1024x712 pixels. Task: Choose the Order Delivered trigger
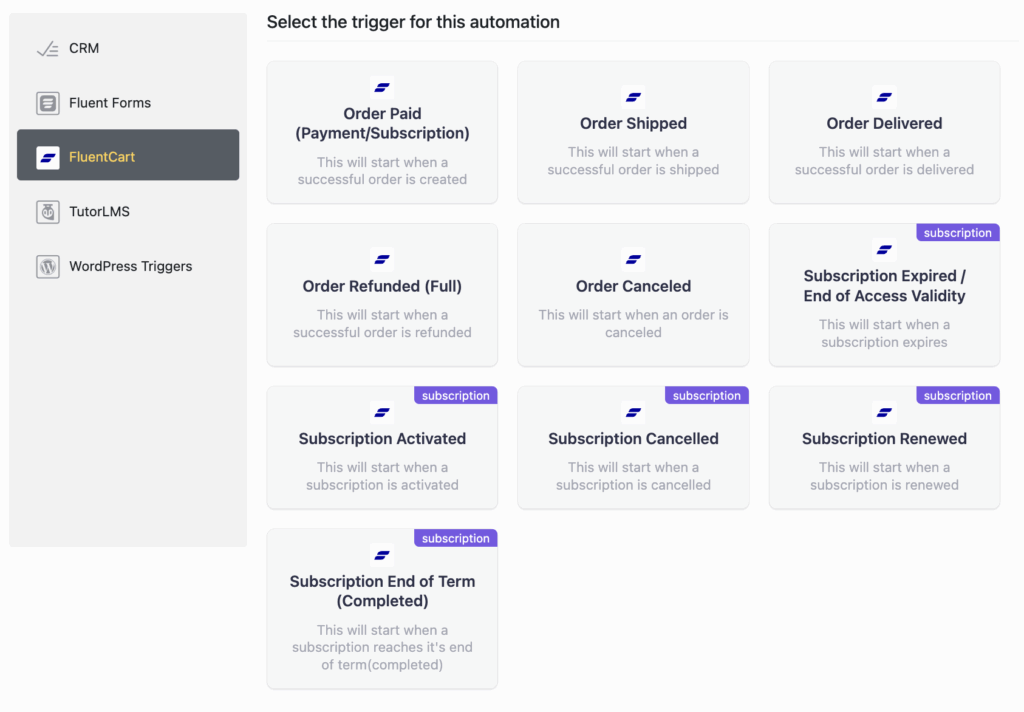(884, 133)
